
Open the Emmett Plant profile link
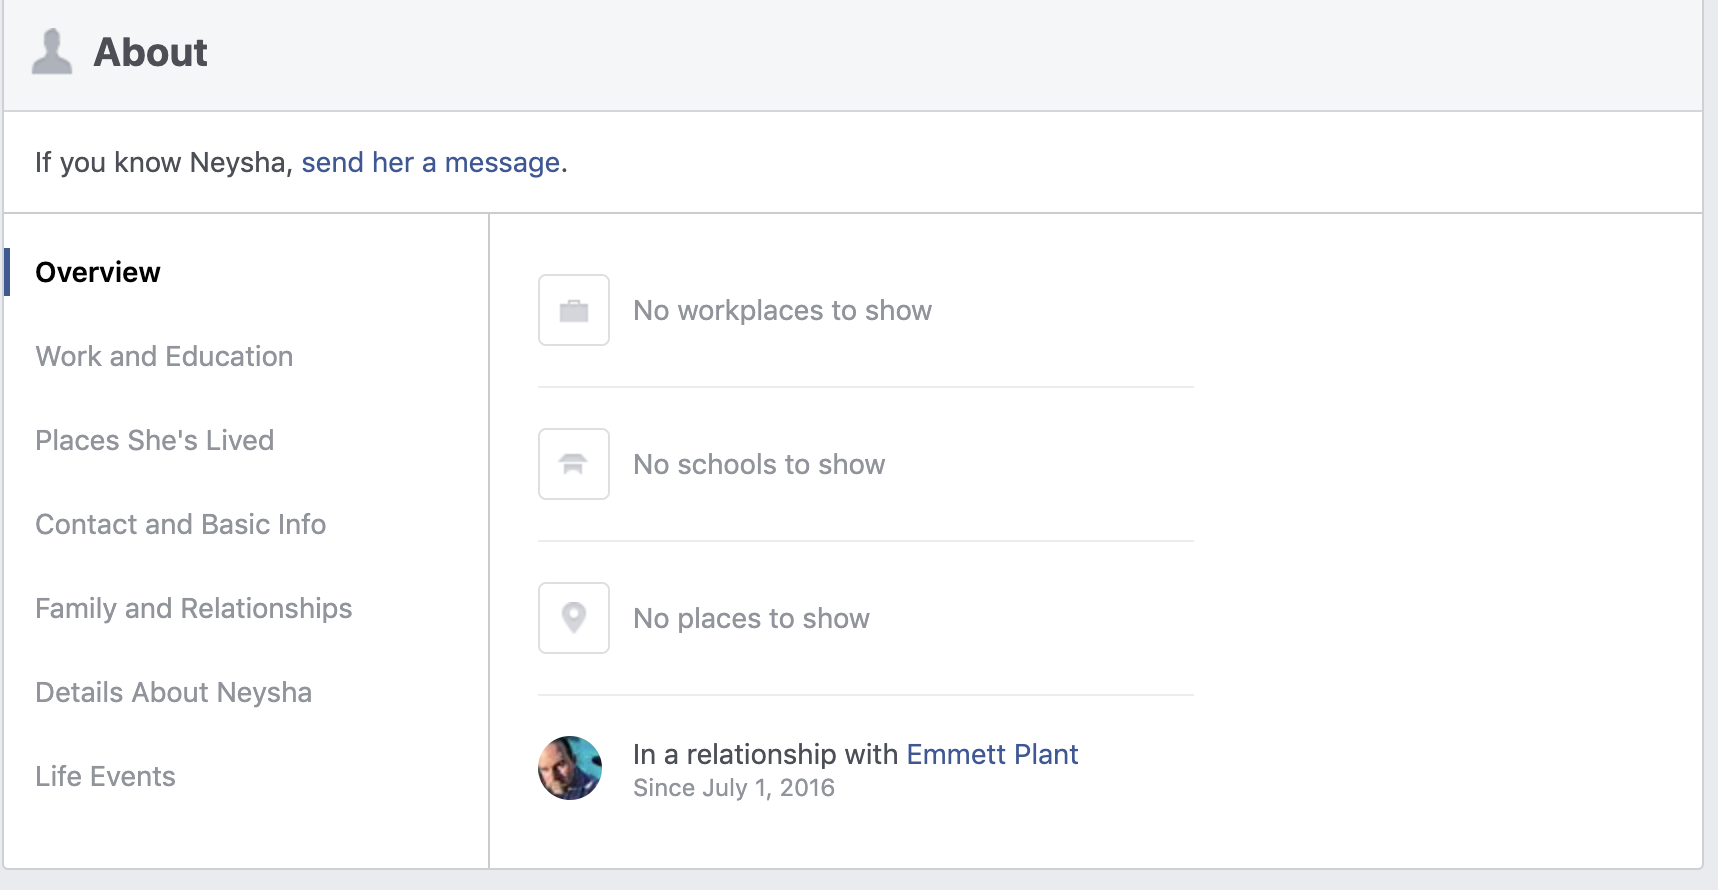(992, 754)
